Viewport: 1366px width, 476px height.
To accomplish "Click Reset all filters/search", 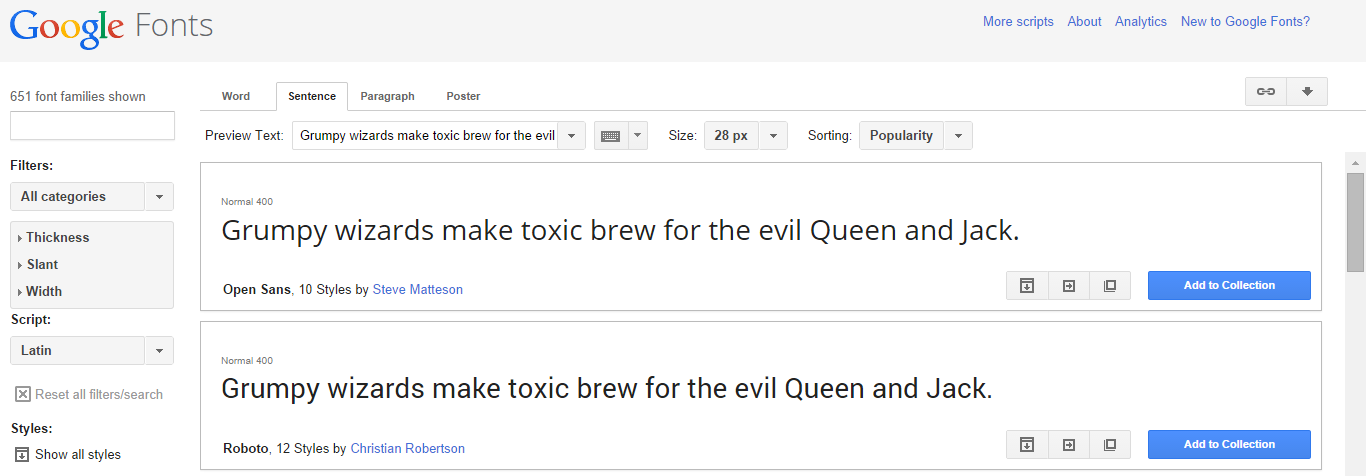I will pyautogui.click(x=99, y=394).
